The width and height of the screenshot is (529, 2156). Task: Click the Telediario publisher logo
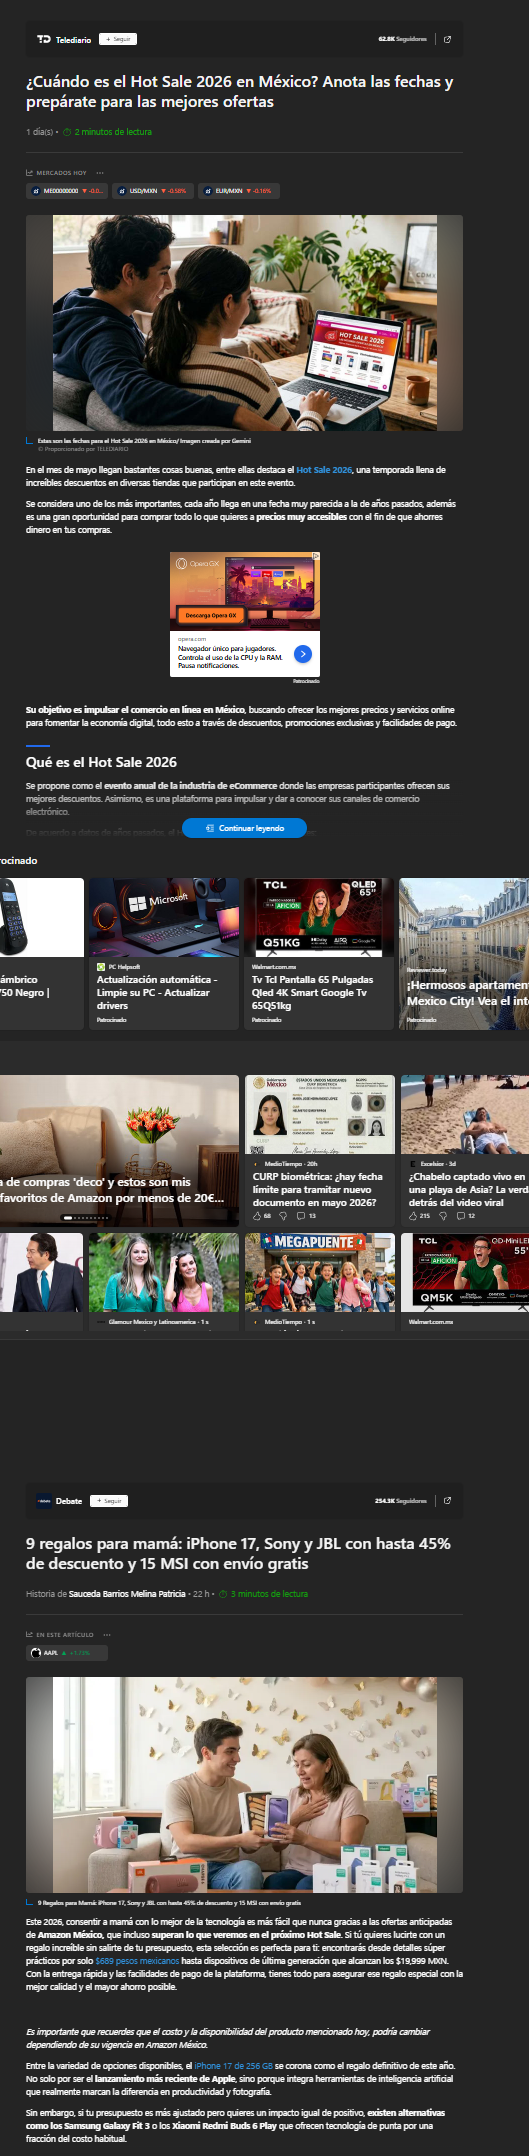click(x=43, y=39)
